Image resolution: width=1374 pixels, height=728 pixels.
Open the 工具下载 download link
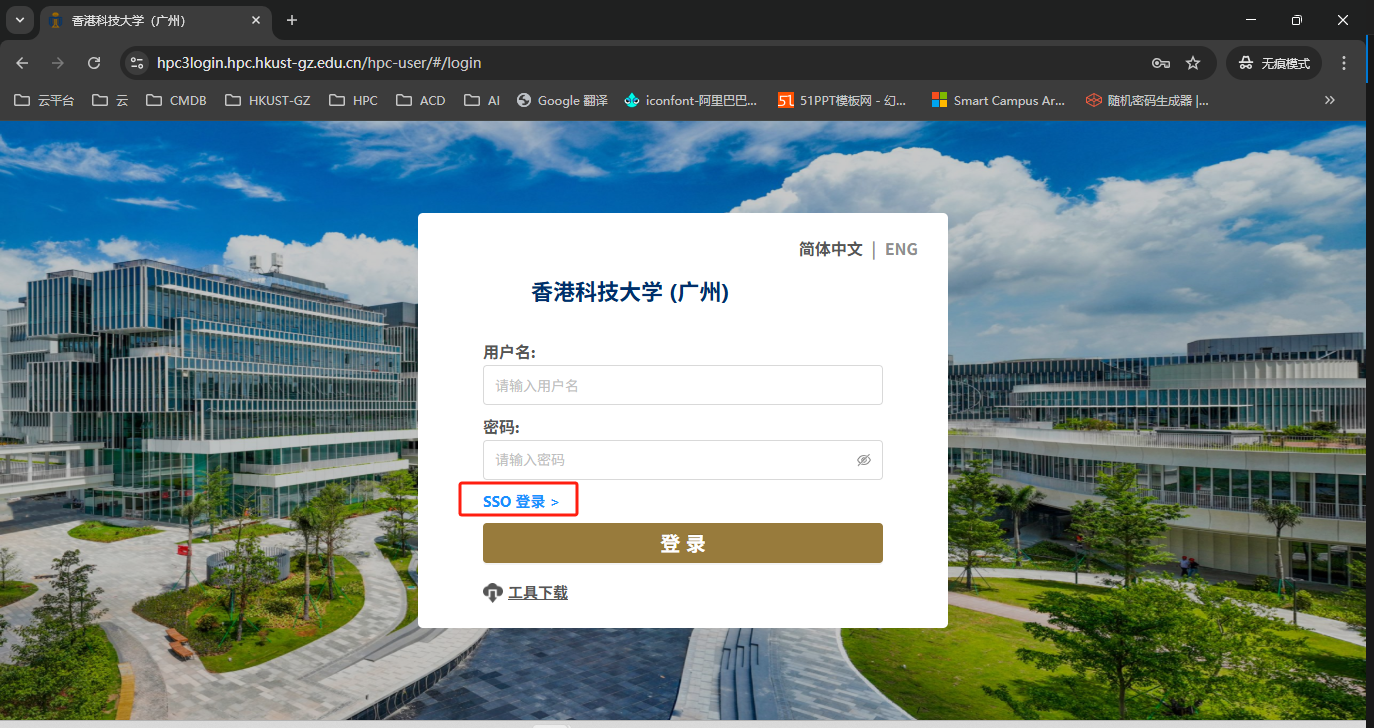pyautogui.click(x=537, y=593)
